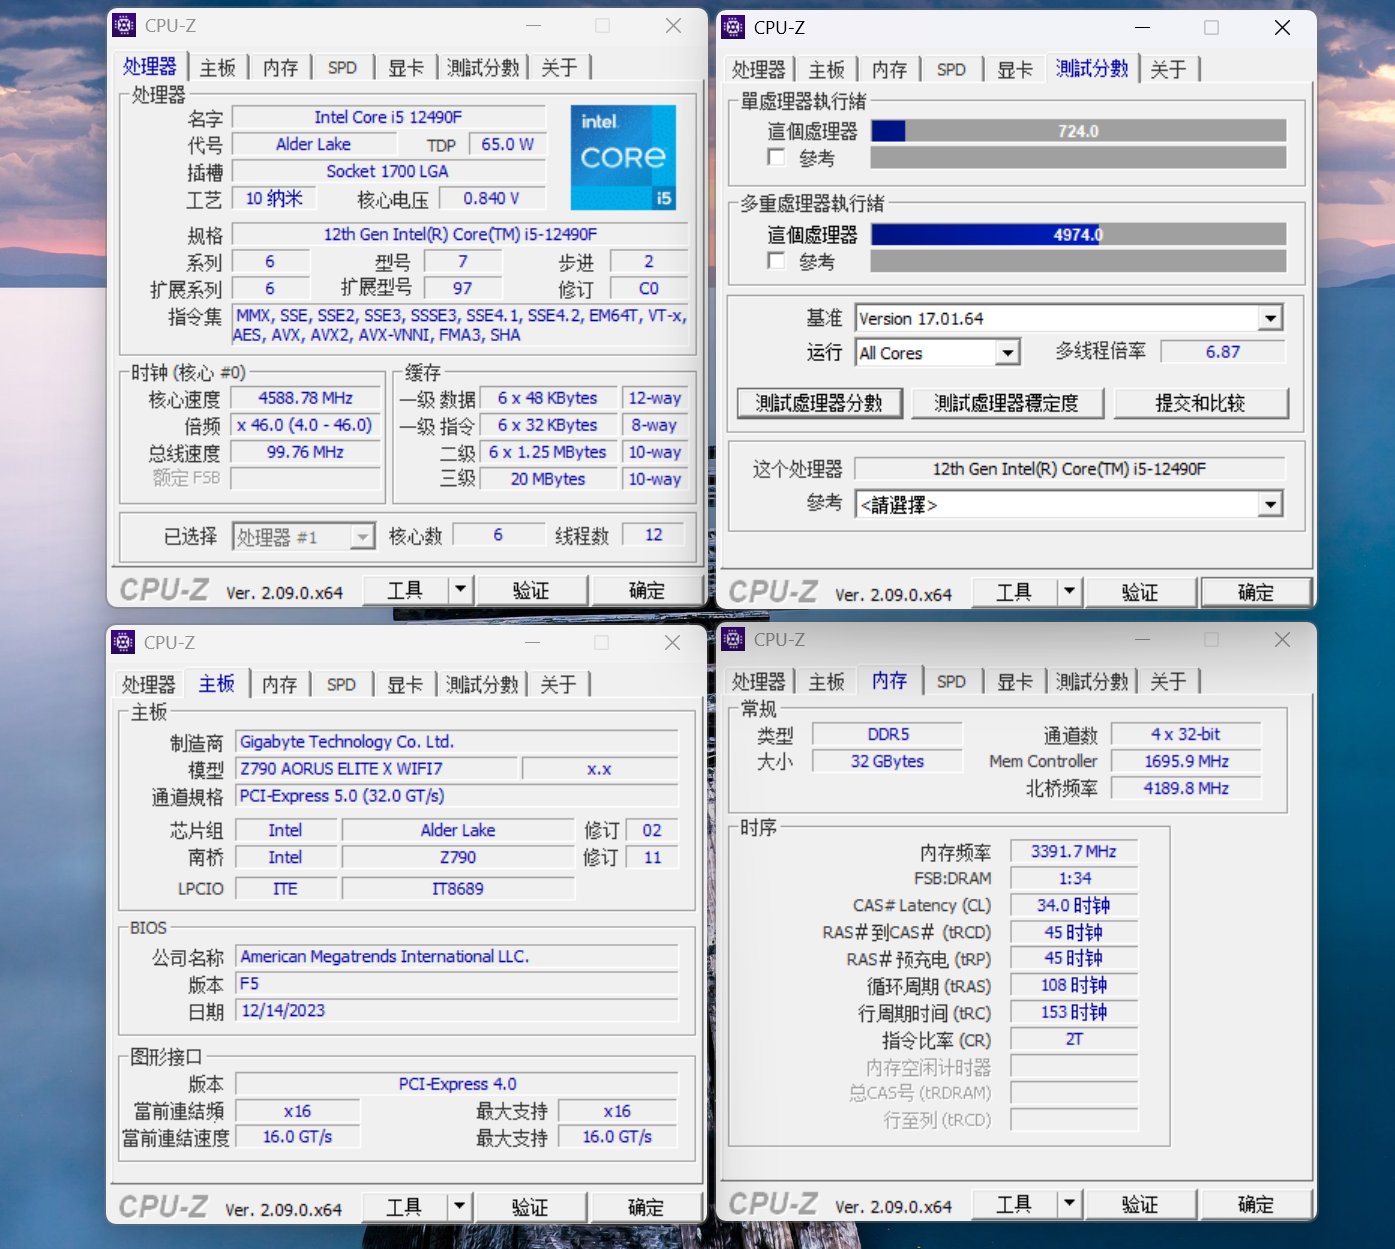Open 測試分數 tab in the mainboard window
The image size is (1395, 1249).
[482, 685]
